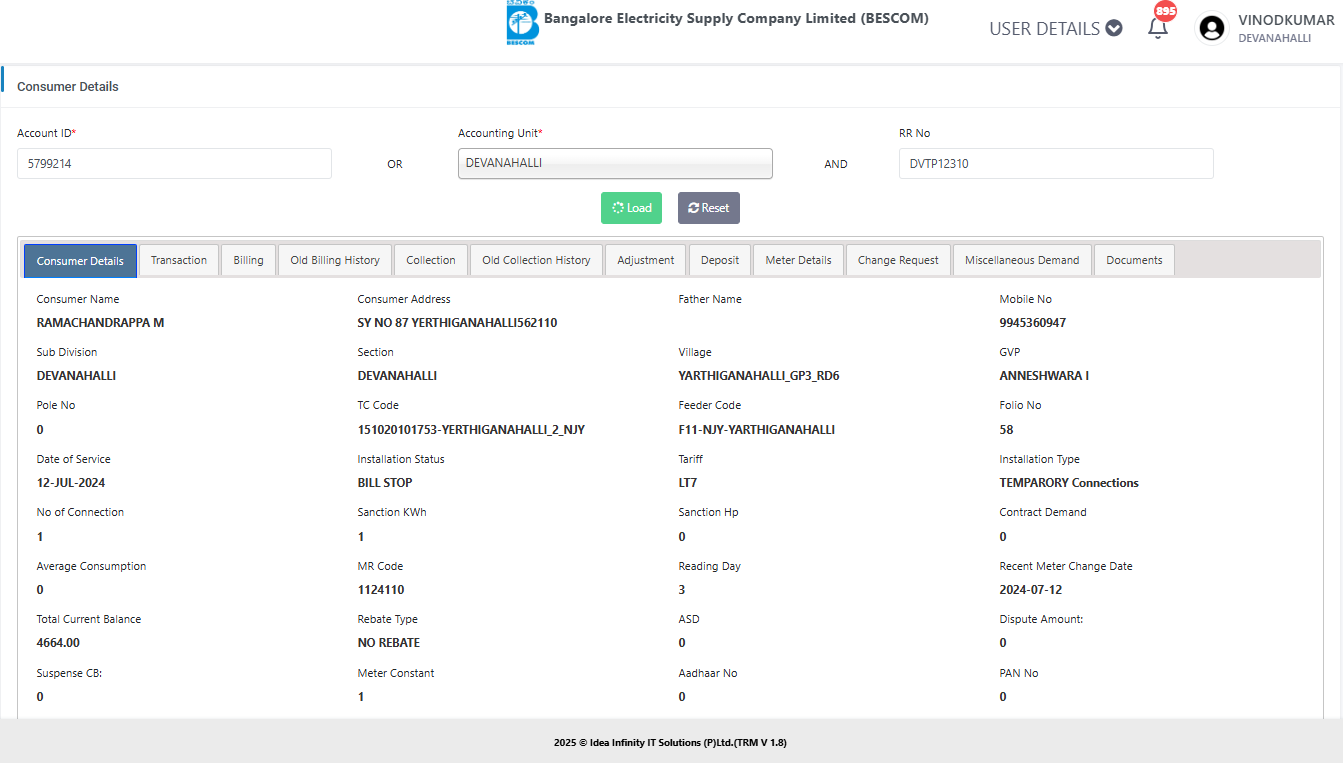1343x763 pixels.
Task: Select TEMPARORY Connections installation type
Action: click(x=1069, y=483)
